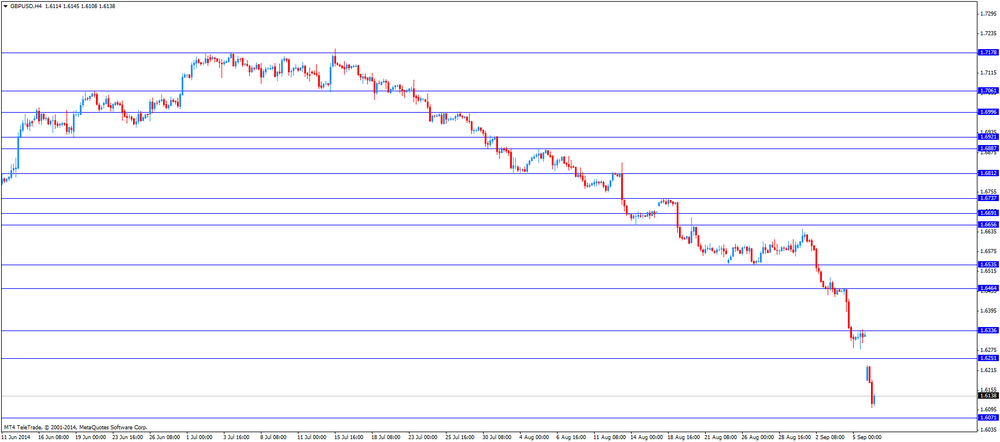Click the 1.6691 blue price label
The width and height of the screenshot is (1000, 442).
pyautogui.click(x=987, y=214)
